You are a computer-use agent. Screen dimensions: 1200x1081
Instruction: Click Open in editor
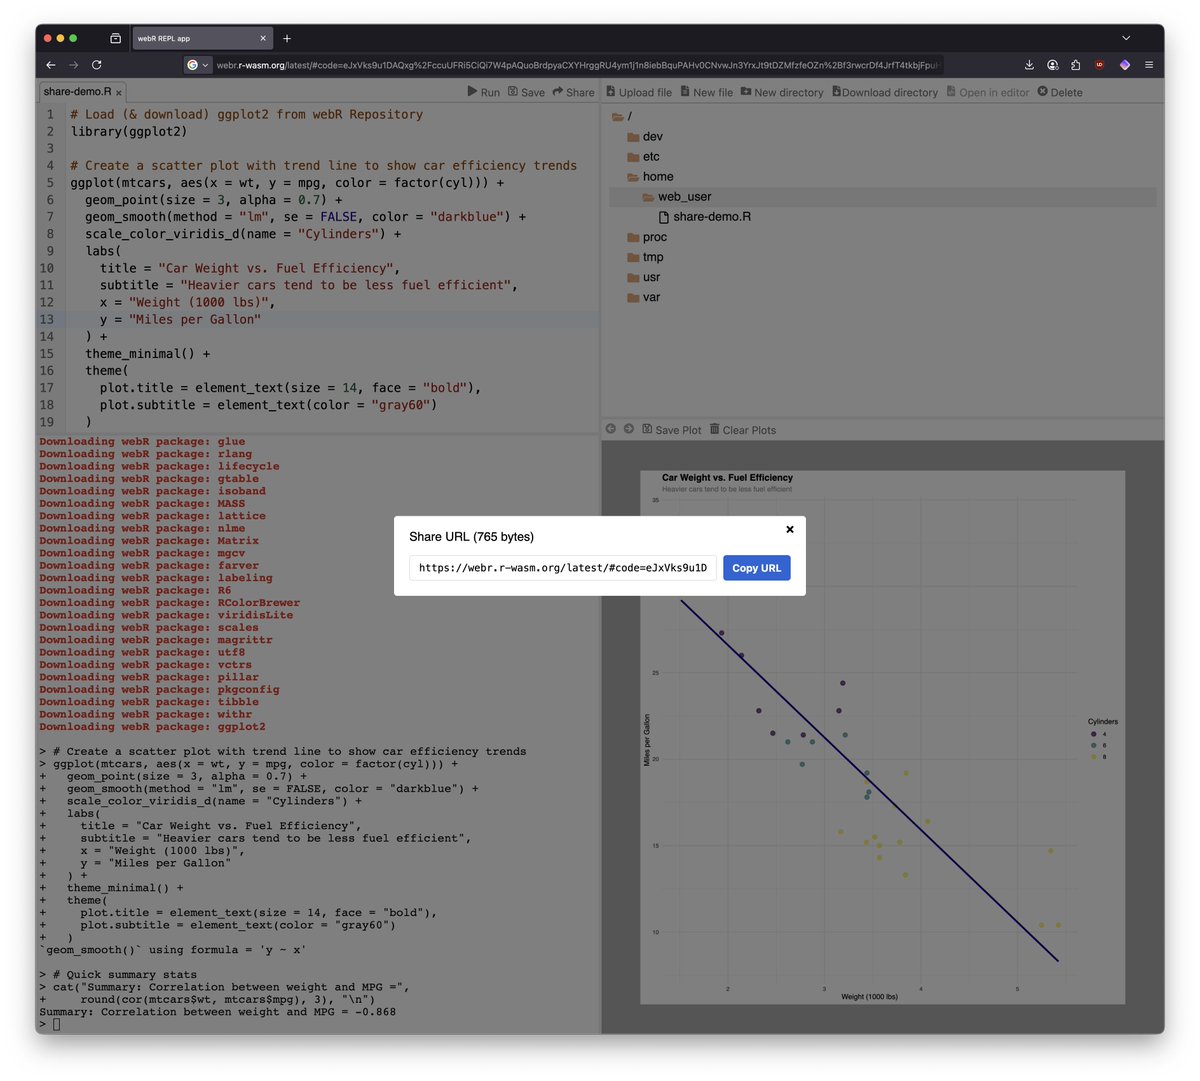click(x=987, y=92)
